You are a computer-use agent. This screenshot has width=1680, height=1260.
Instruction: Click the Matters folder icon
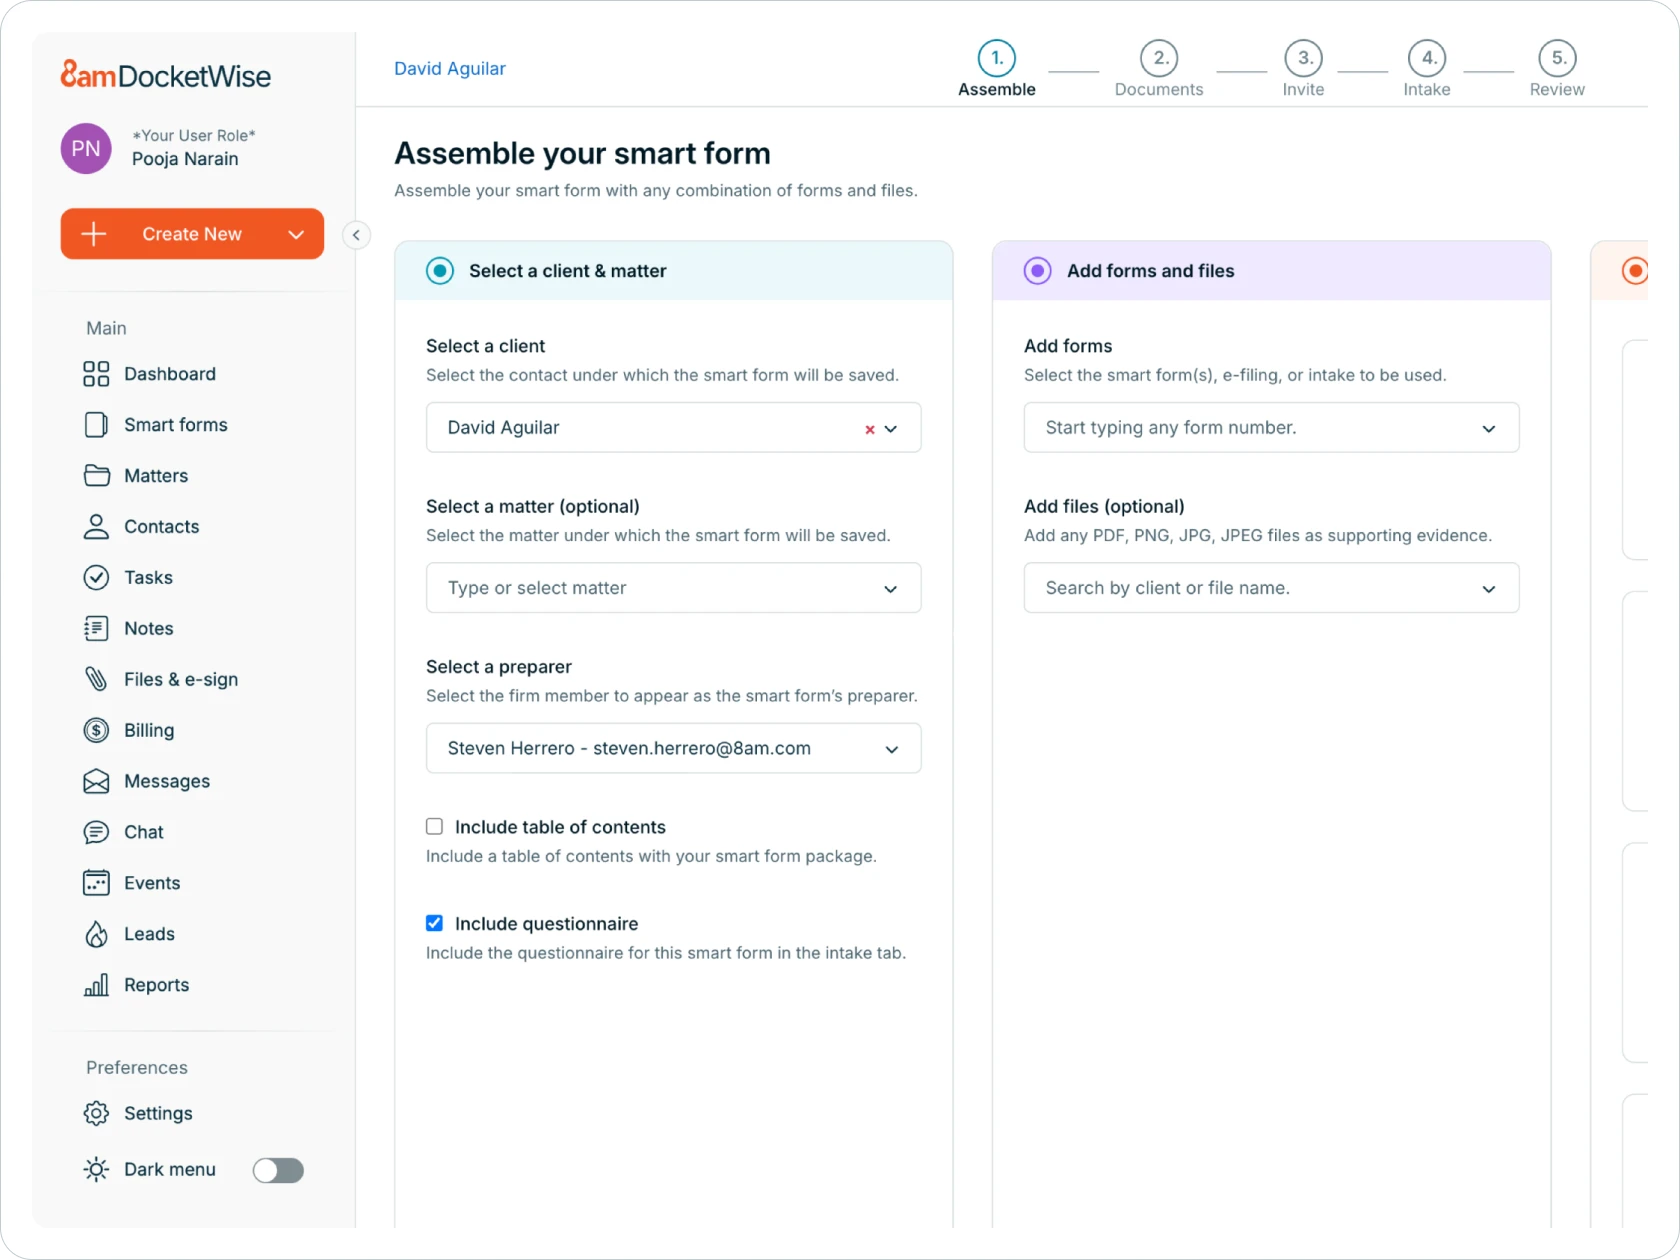[96, 476]
